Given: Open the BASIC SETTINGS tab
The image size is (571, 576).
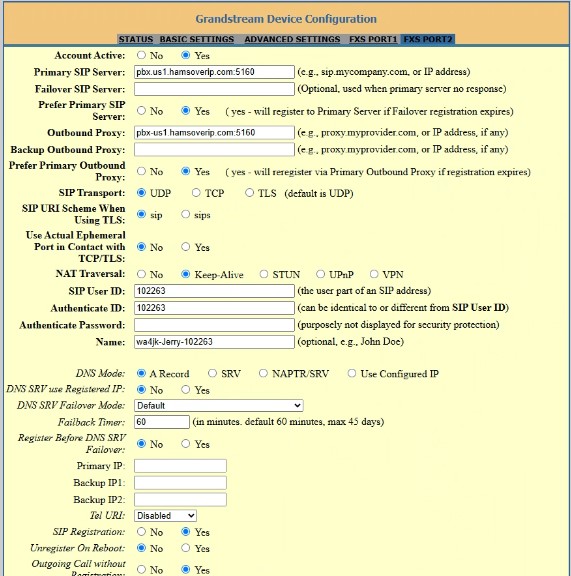Looking at the screenshot, I should pos(197,39).
